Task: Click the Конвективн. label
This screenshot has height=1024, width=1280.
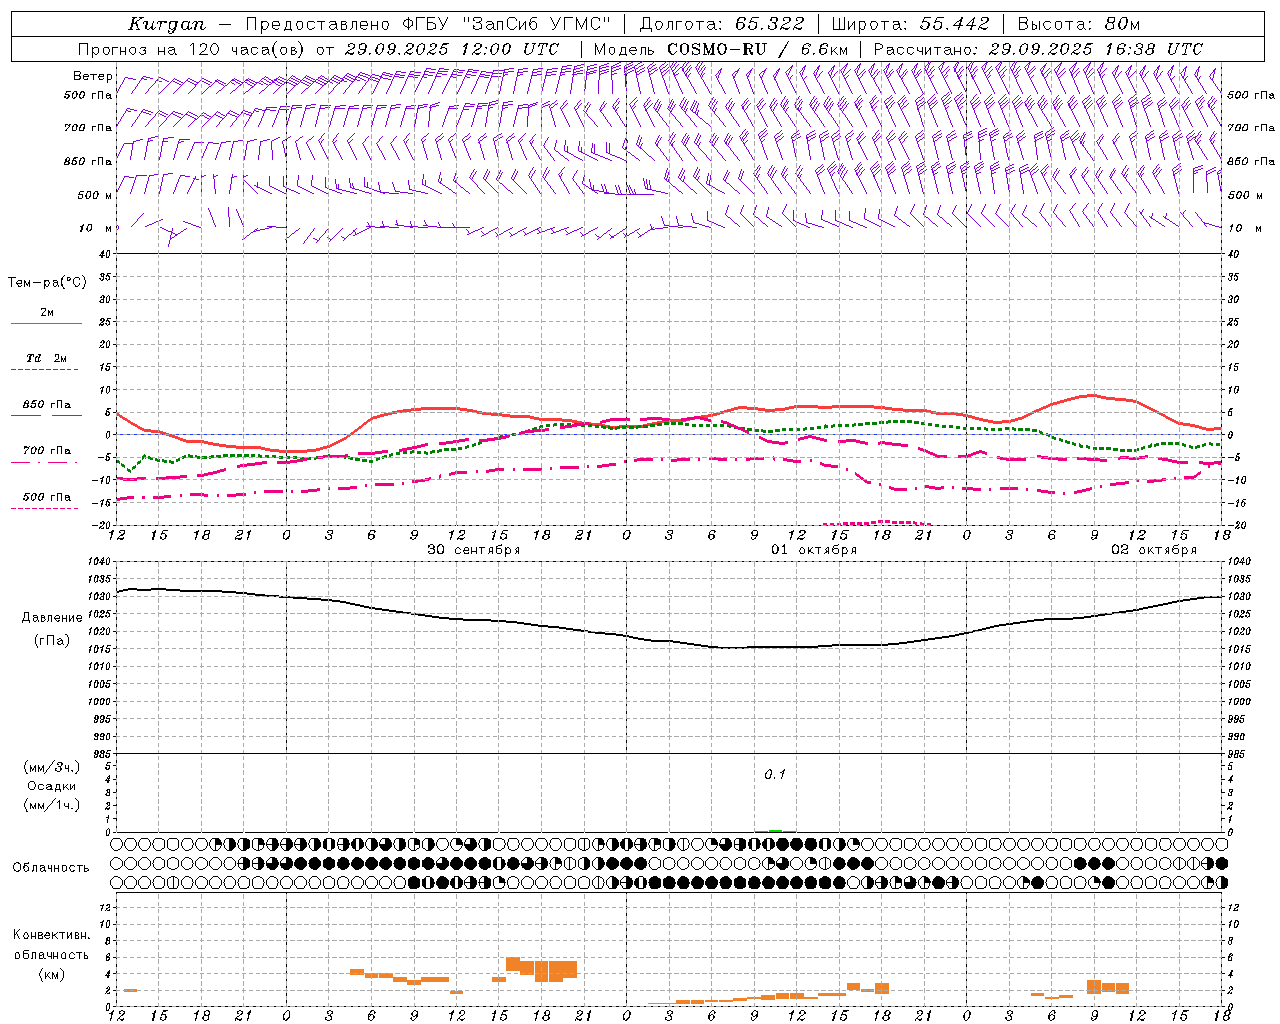Action: coord(51,935)
